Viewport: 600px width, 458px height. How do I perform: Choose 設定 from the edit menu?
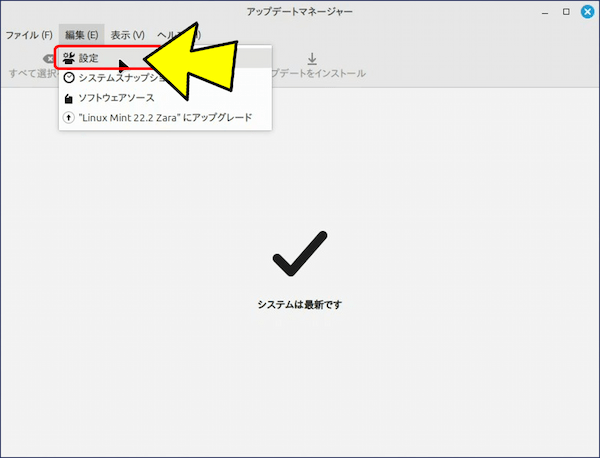click(88, 58)
